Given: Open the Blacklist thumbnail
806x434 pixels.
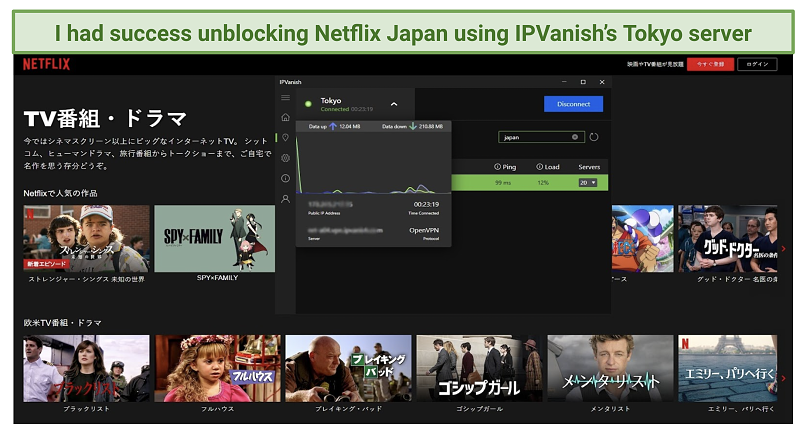Looking at the screenshot, I should 86,368.
